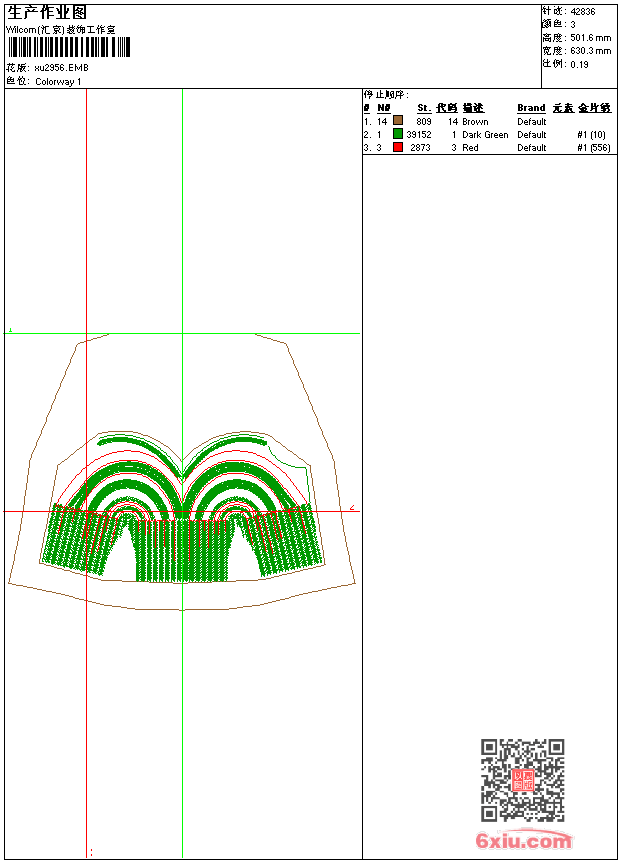This screenshot has width=620, height=860.
Task: Click the '金片线' column header
Action: (x=595, y=108)
